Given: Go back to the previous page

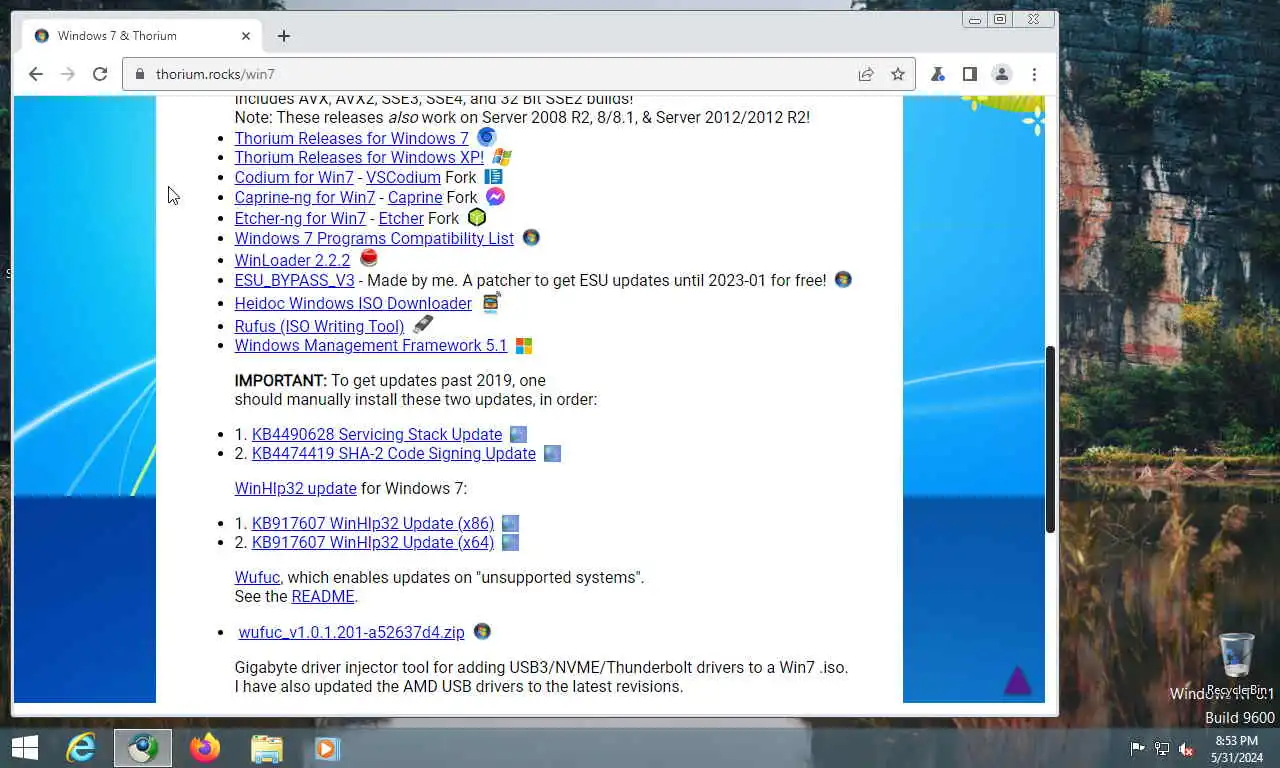Looking at the screenshot, I should 36,74.
